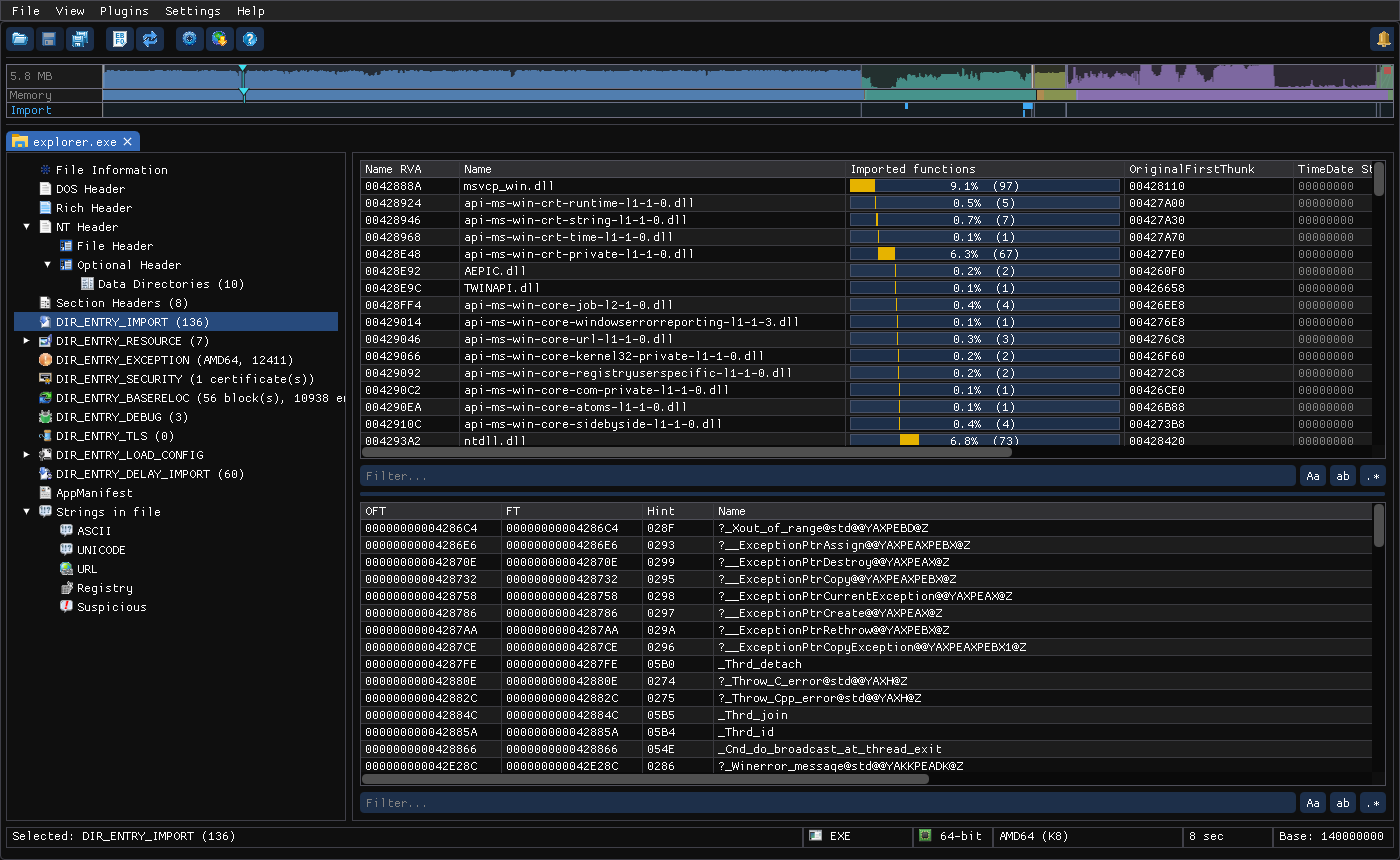Open the File menu

tap(26, 11)
